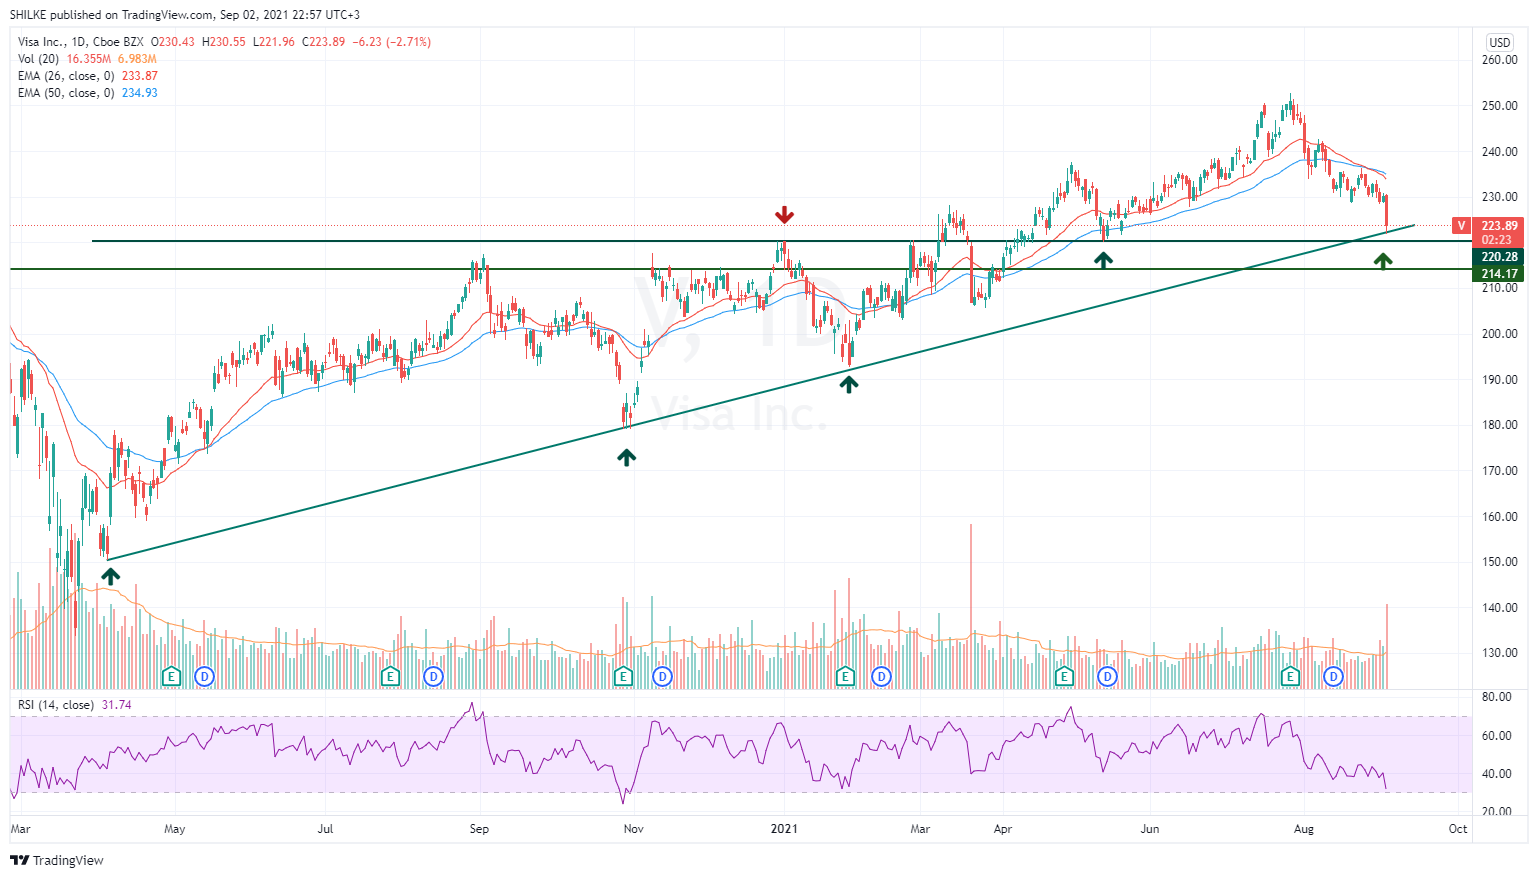Click the Aug label on the time axis
Image resolution: width=1538 pixels, height=878 pixels.
pos(1304,829)
